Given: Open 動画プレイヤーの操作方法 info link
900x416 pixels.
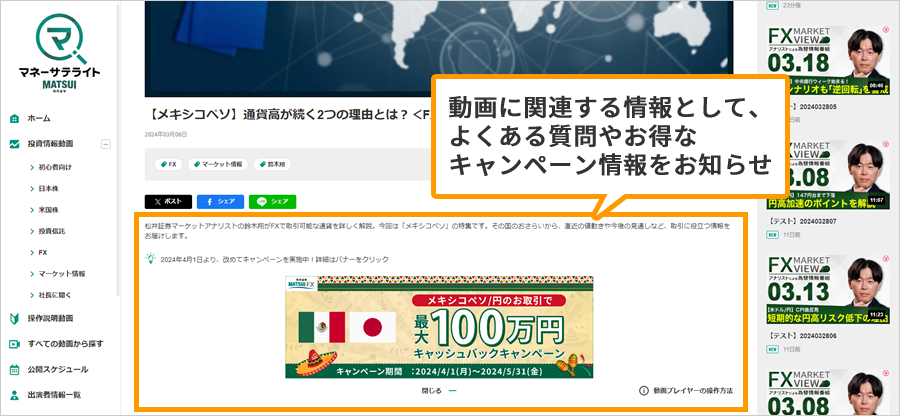Looking at the screenshot, I should (686, 391).
